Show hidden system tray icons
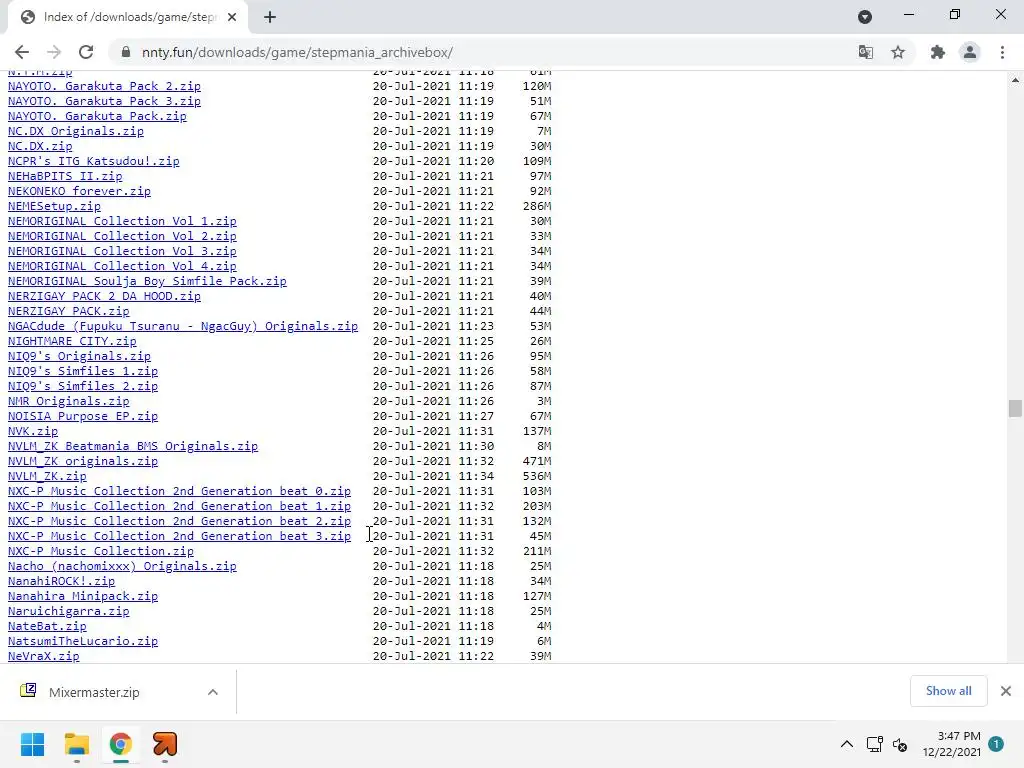Viewport: 1024px width, 768px height. pyautogui.click(x=846, y=744)
